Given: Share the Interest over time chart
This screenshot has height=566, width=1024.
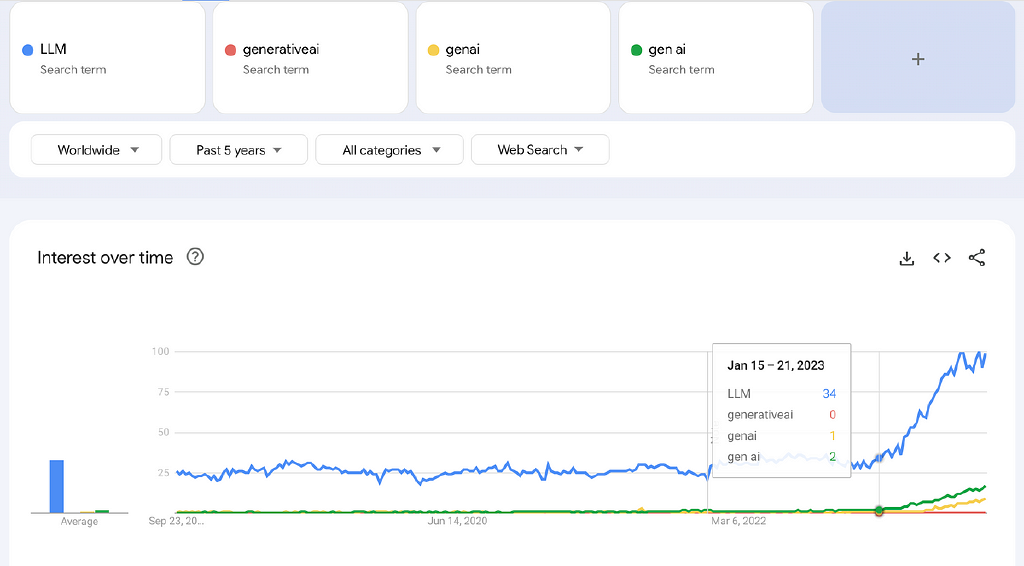Looking at the screenshot, I should [977, 258].
